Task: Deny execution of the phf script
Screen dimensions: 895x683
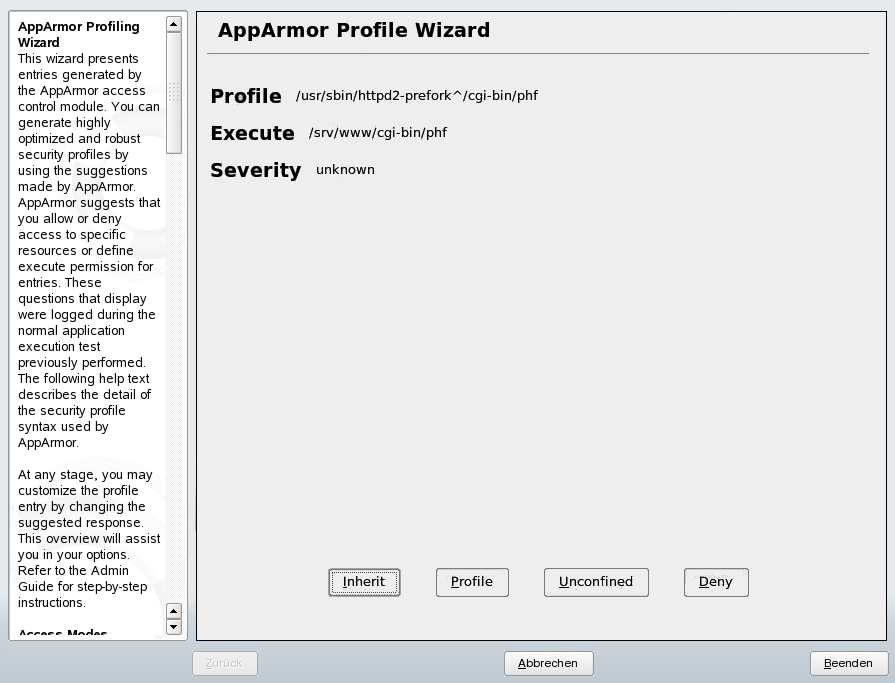Action: click(x=716, y=582)
